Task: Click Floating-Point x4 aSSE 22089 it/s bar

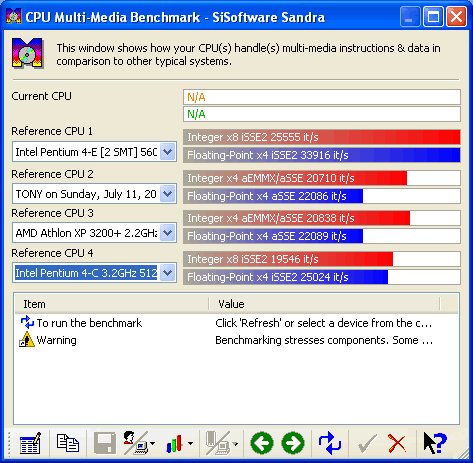Action: [322, 236]
